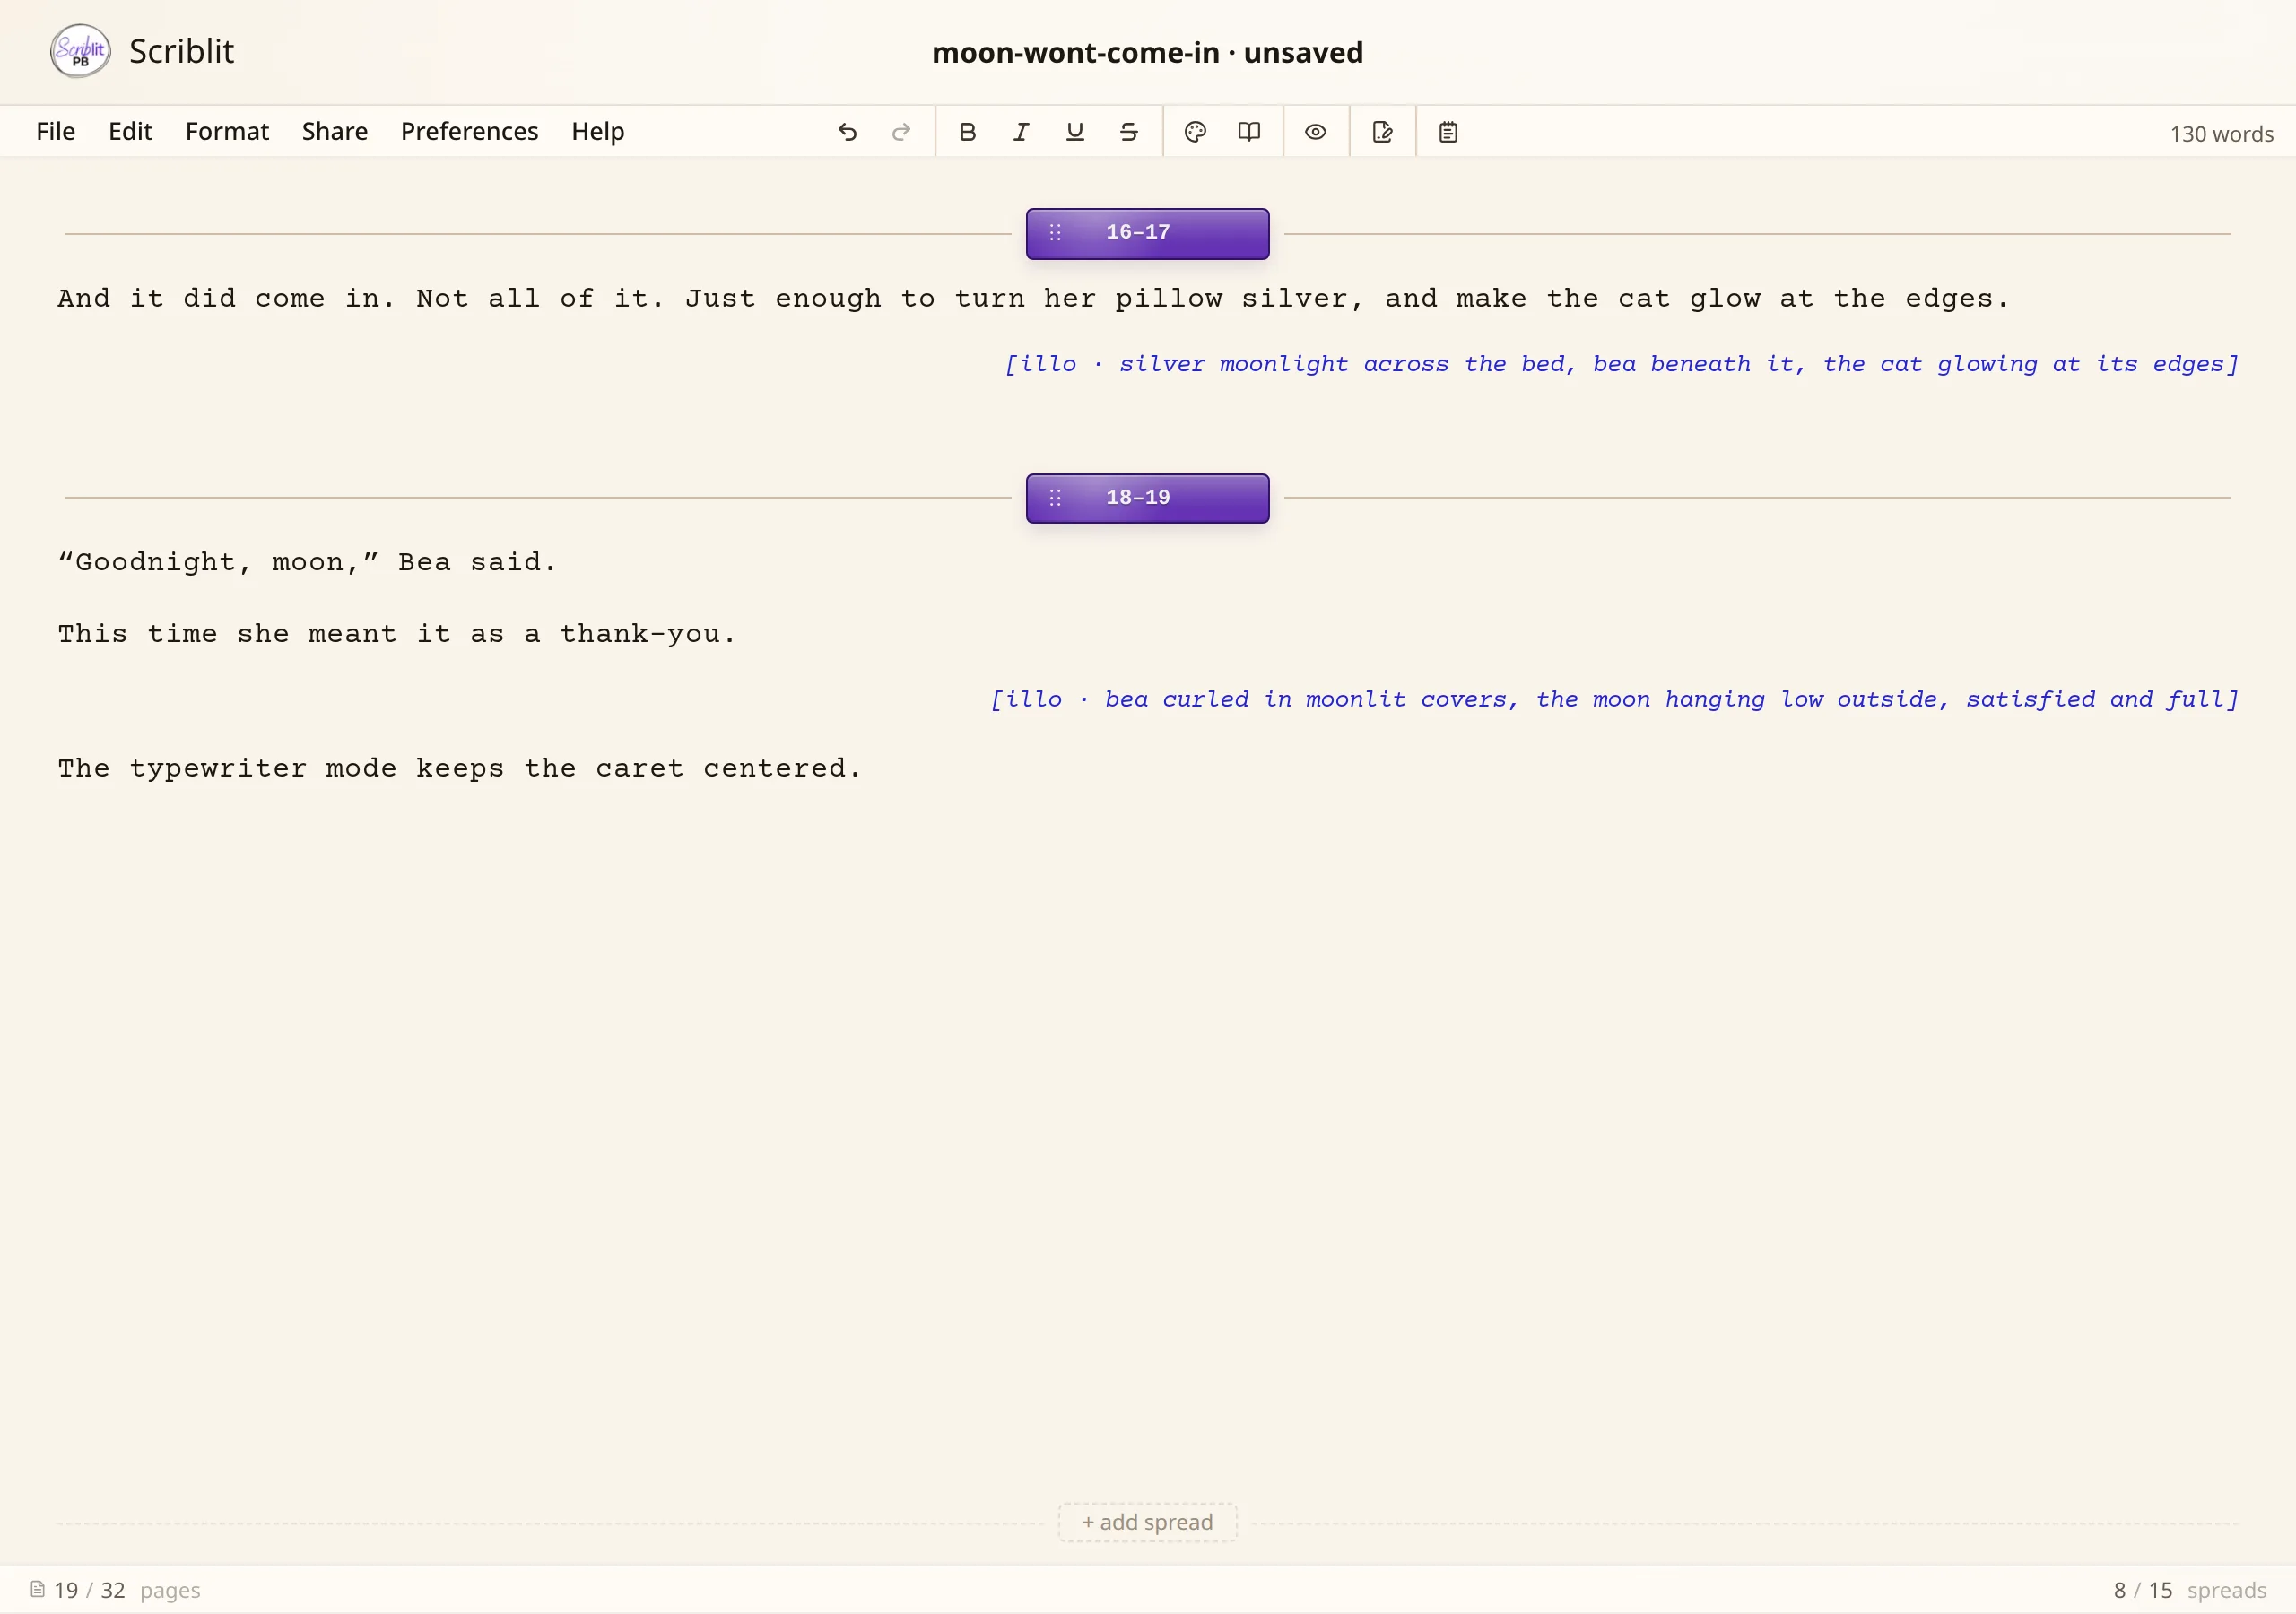Open the Preferences menu
Screen dimensions: 2296x1614
[x=469, y=131]
